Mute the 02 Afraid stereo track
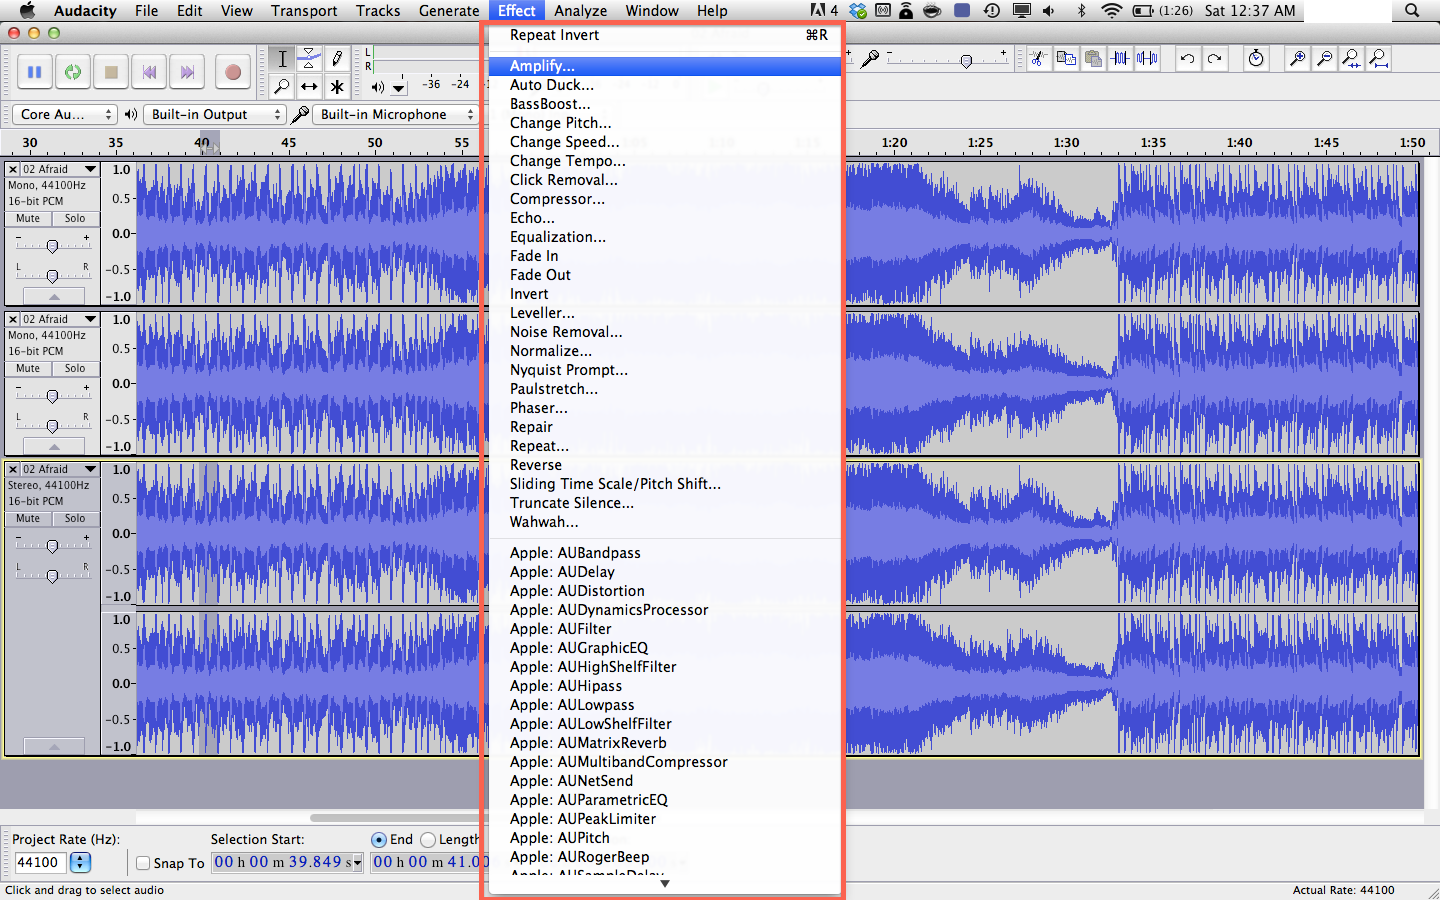Screen dimensions: 1440x900 click(28, 518)
